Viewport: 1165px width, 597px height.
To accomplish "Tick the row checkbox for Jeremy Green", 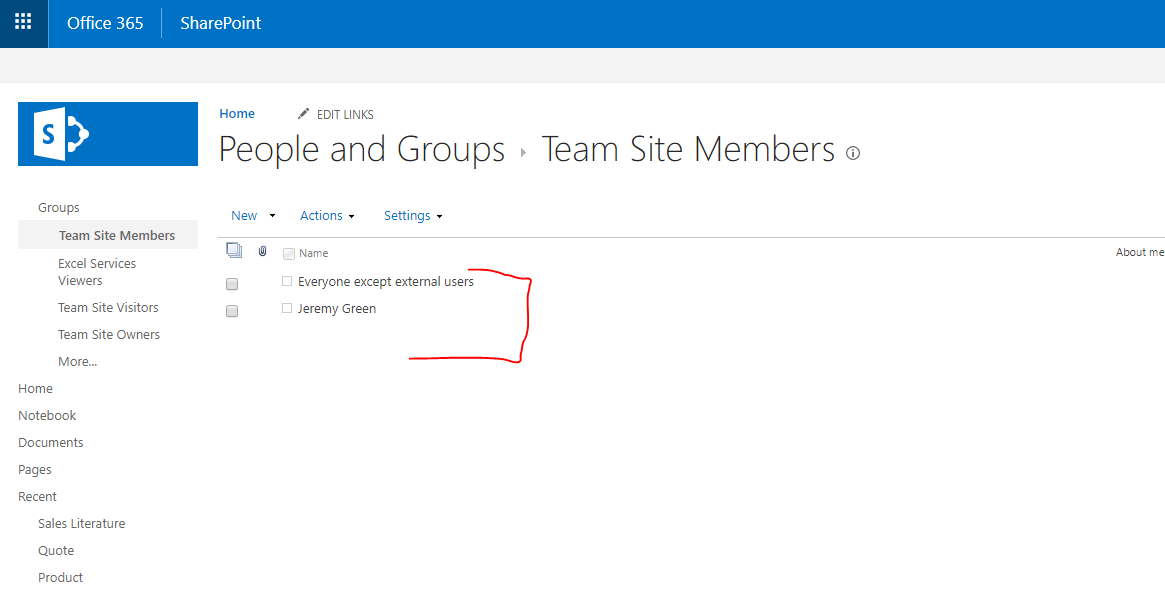I will tap(232, 311).
